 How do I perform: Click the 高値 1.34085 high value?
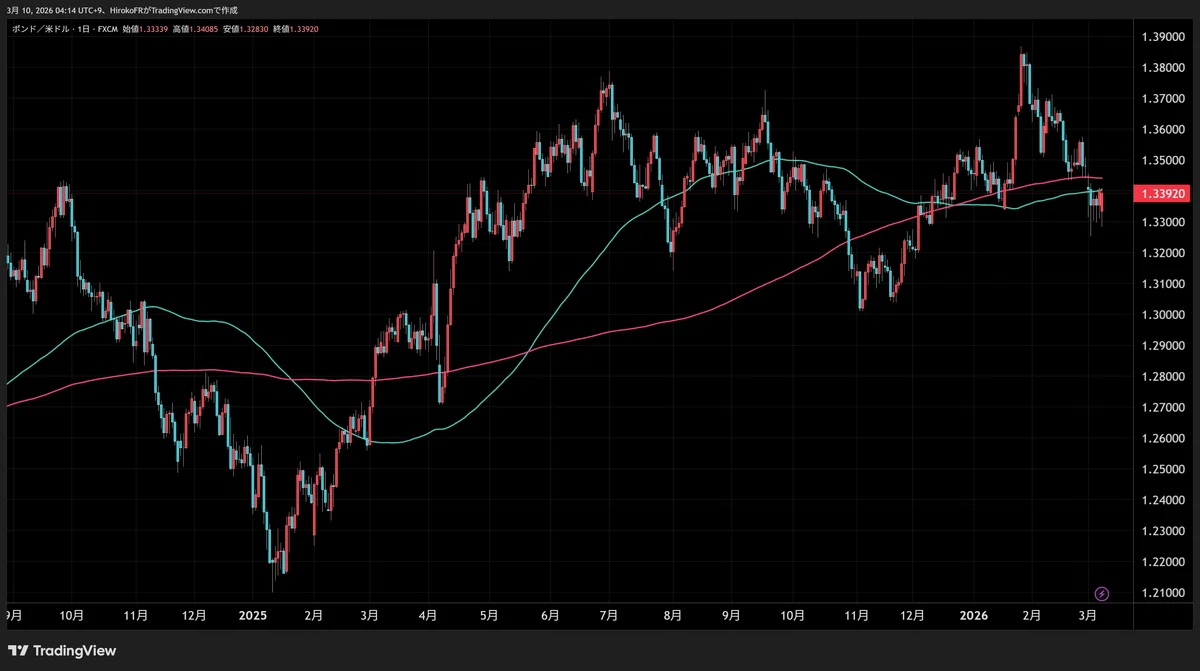pyautogui.click(x=195, y=29)
